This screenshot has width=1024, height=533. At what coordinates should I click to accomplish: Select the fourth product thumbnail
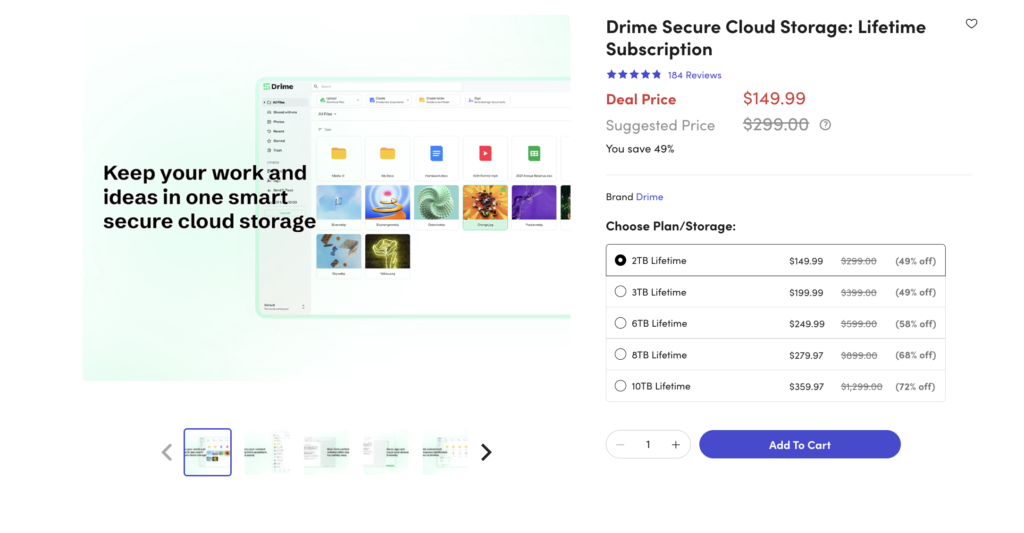pos(386,452)
